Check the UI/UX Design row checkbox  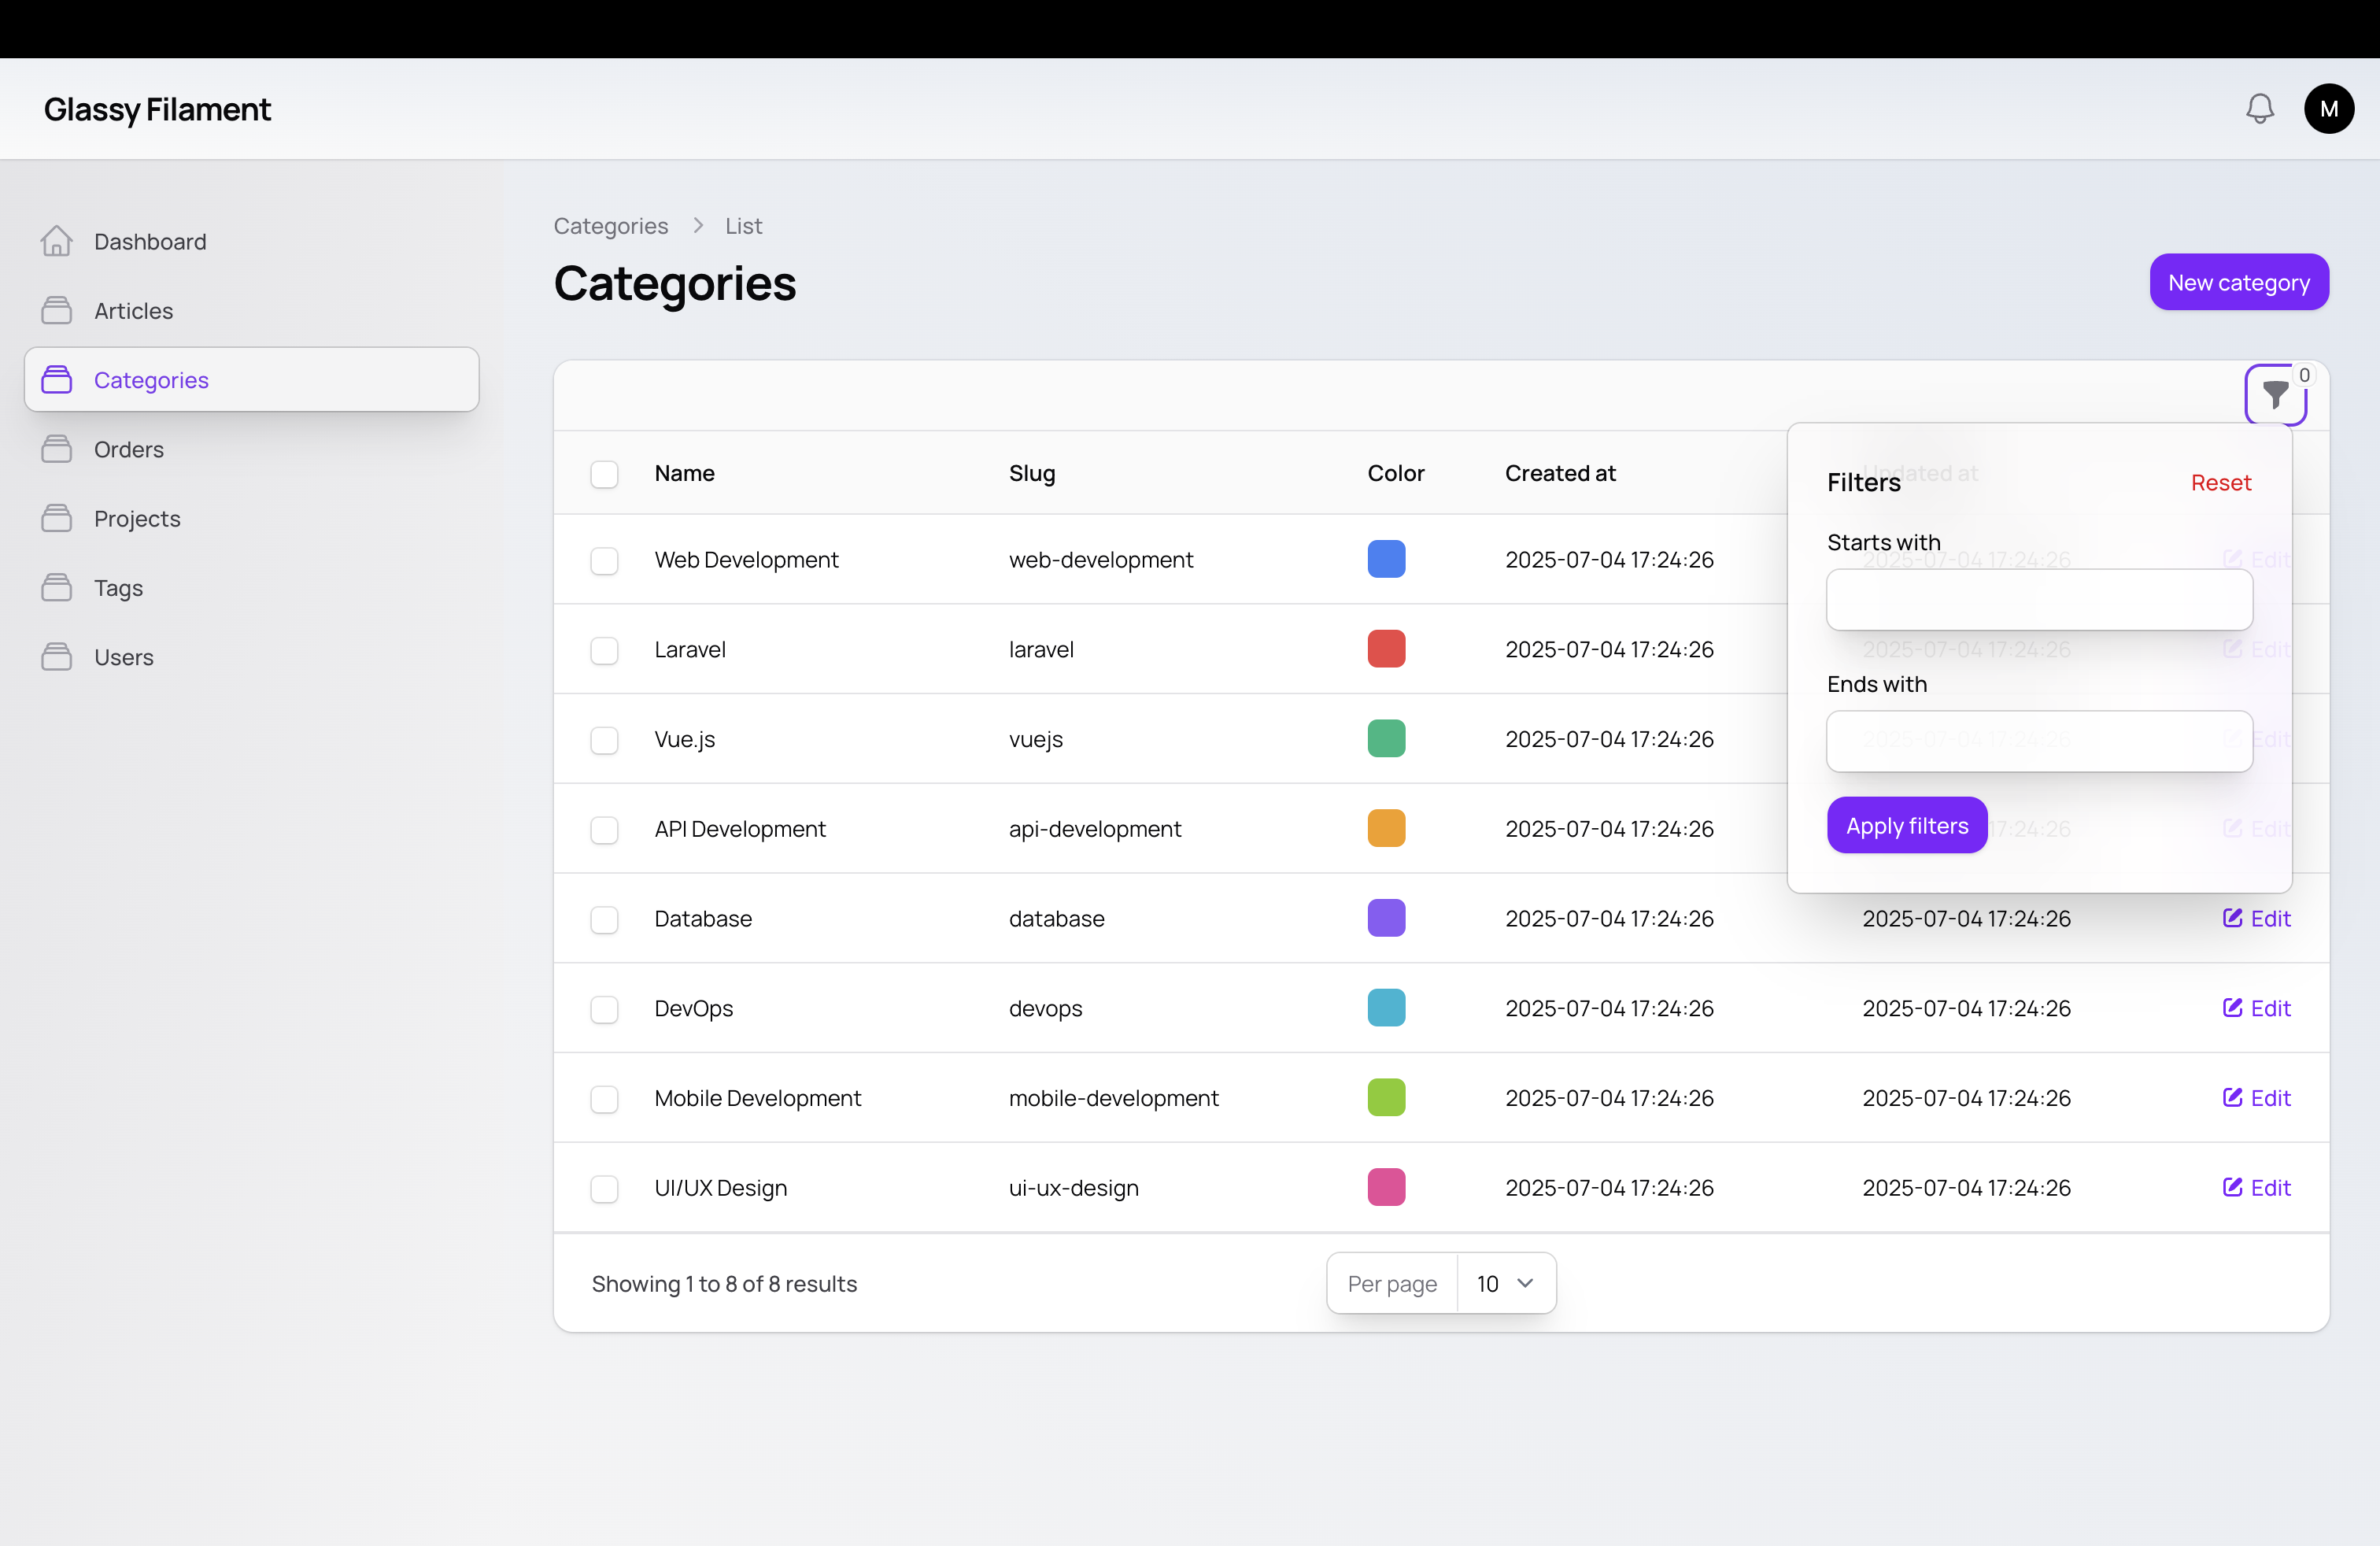click(x=604, y=1189)
